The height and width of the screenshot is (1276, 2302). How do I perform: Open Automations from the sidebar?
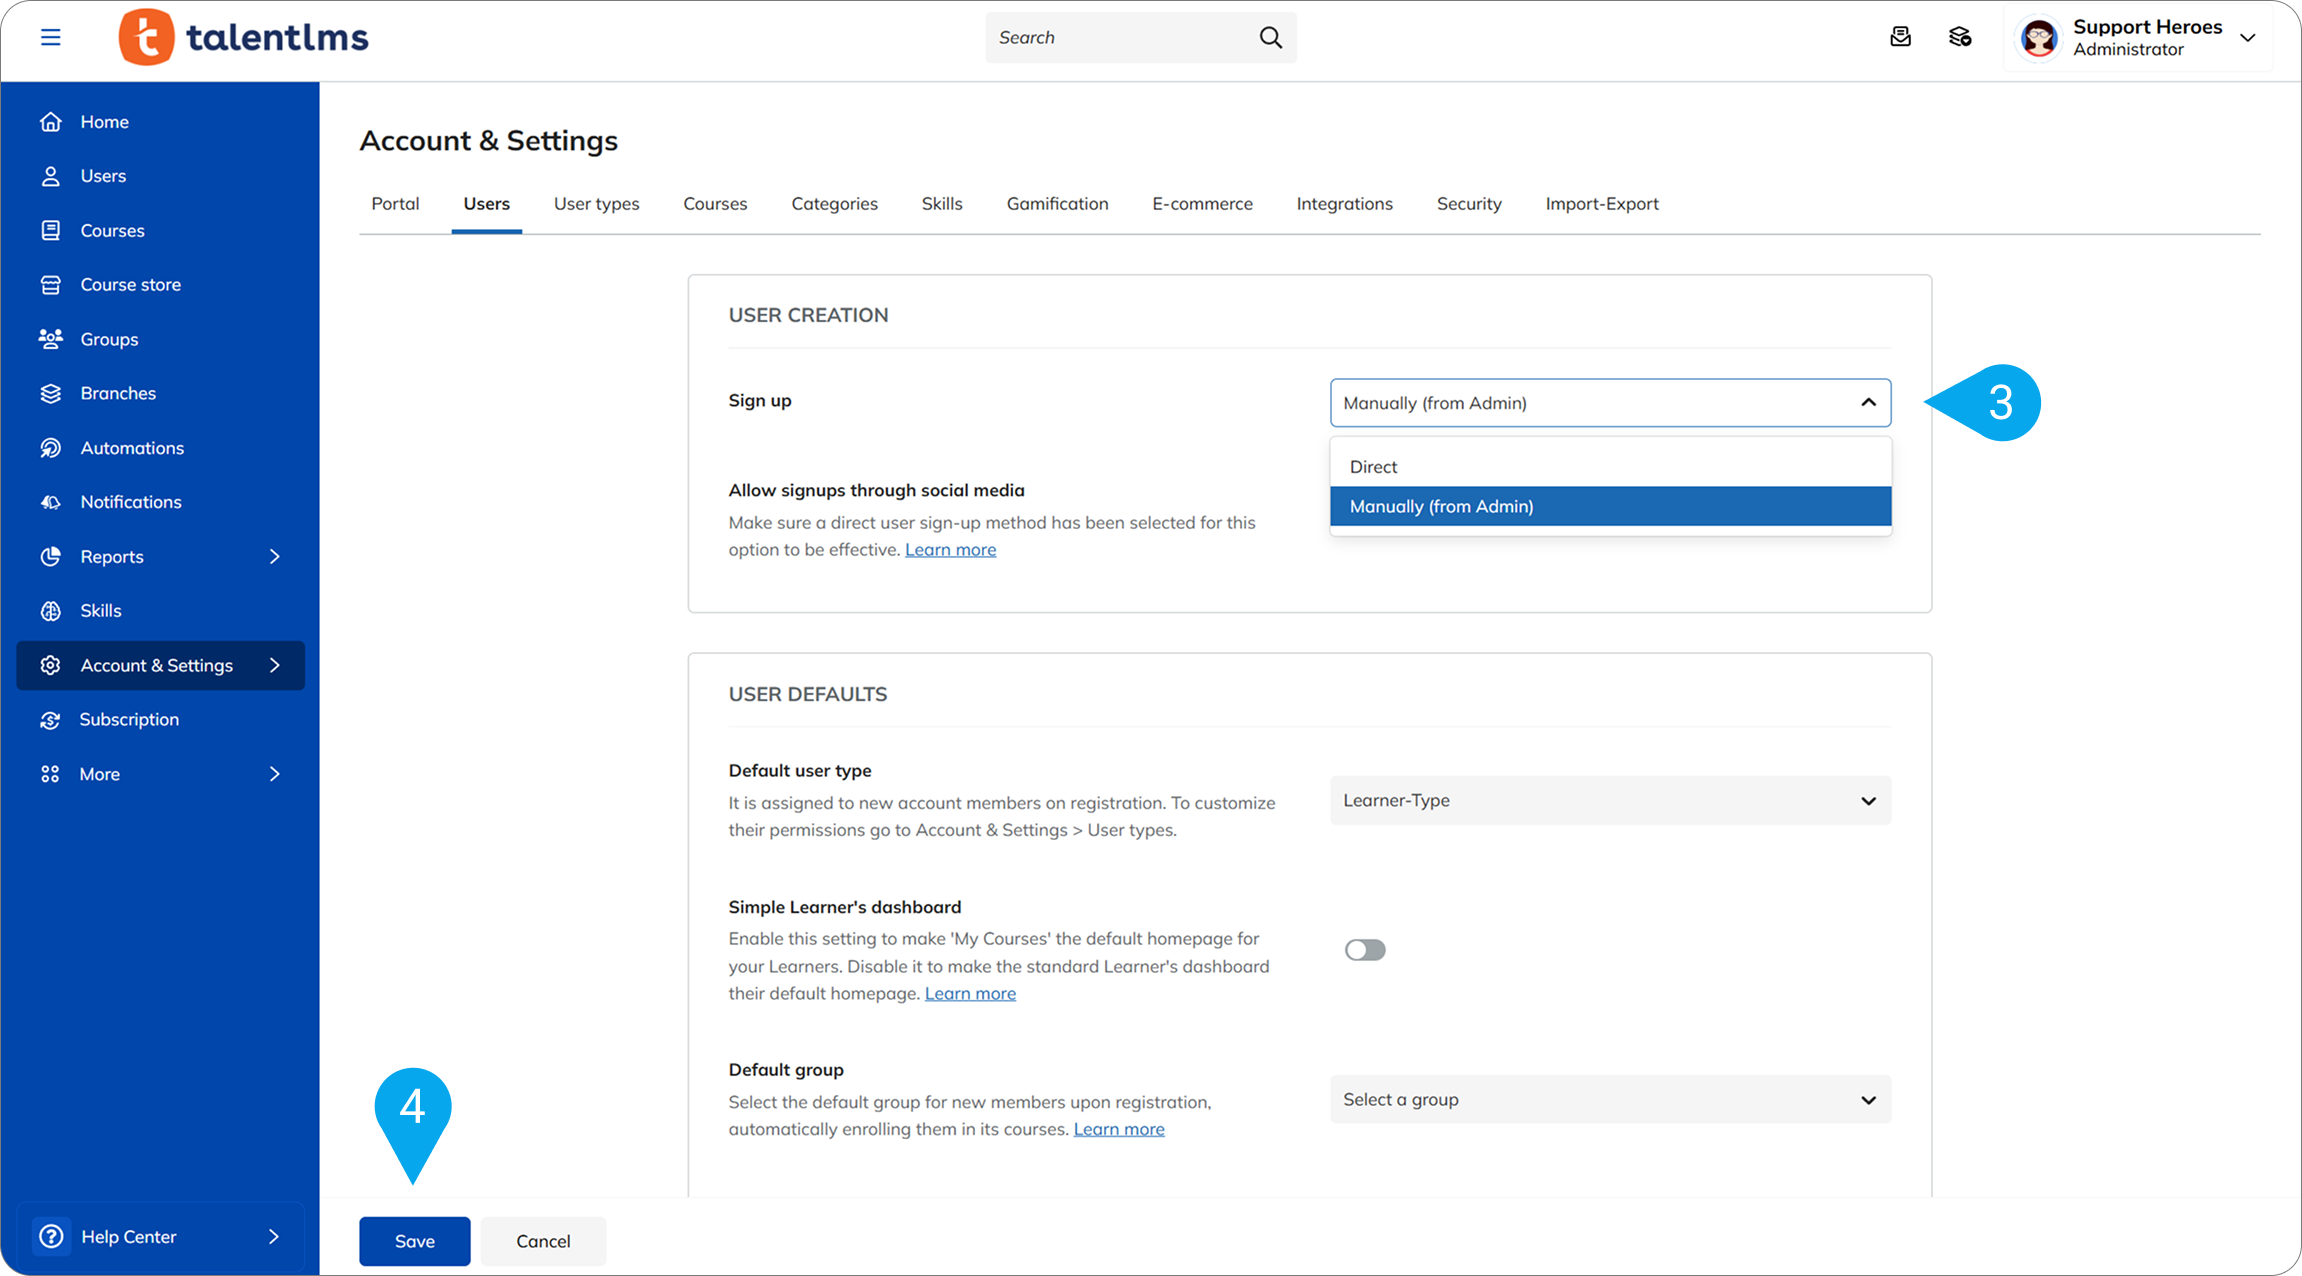pyautogui.click(x=132, y=448)
